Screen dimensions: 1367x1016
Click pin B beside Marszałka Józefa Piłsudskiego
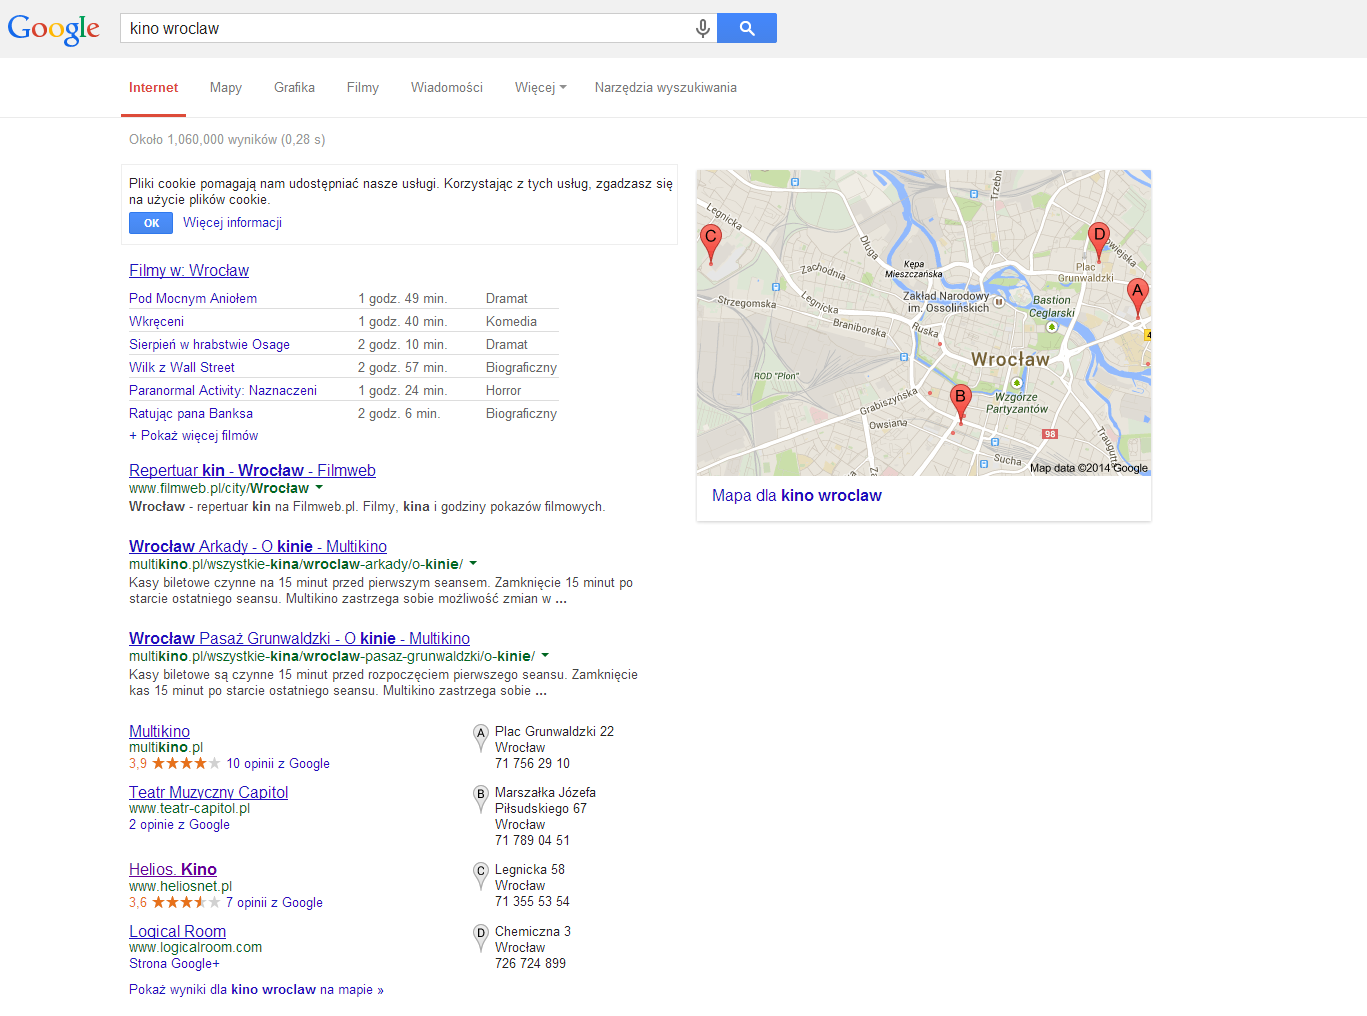coord(481,799)
